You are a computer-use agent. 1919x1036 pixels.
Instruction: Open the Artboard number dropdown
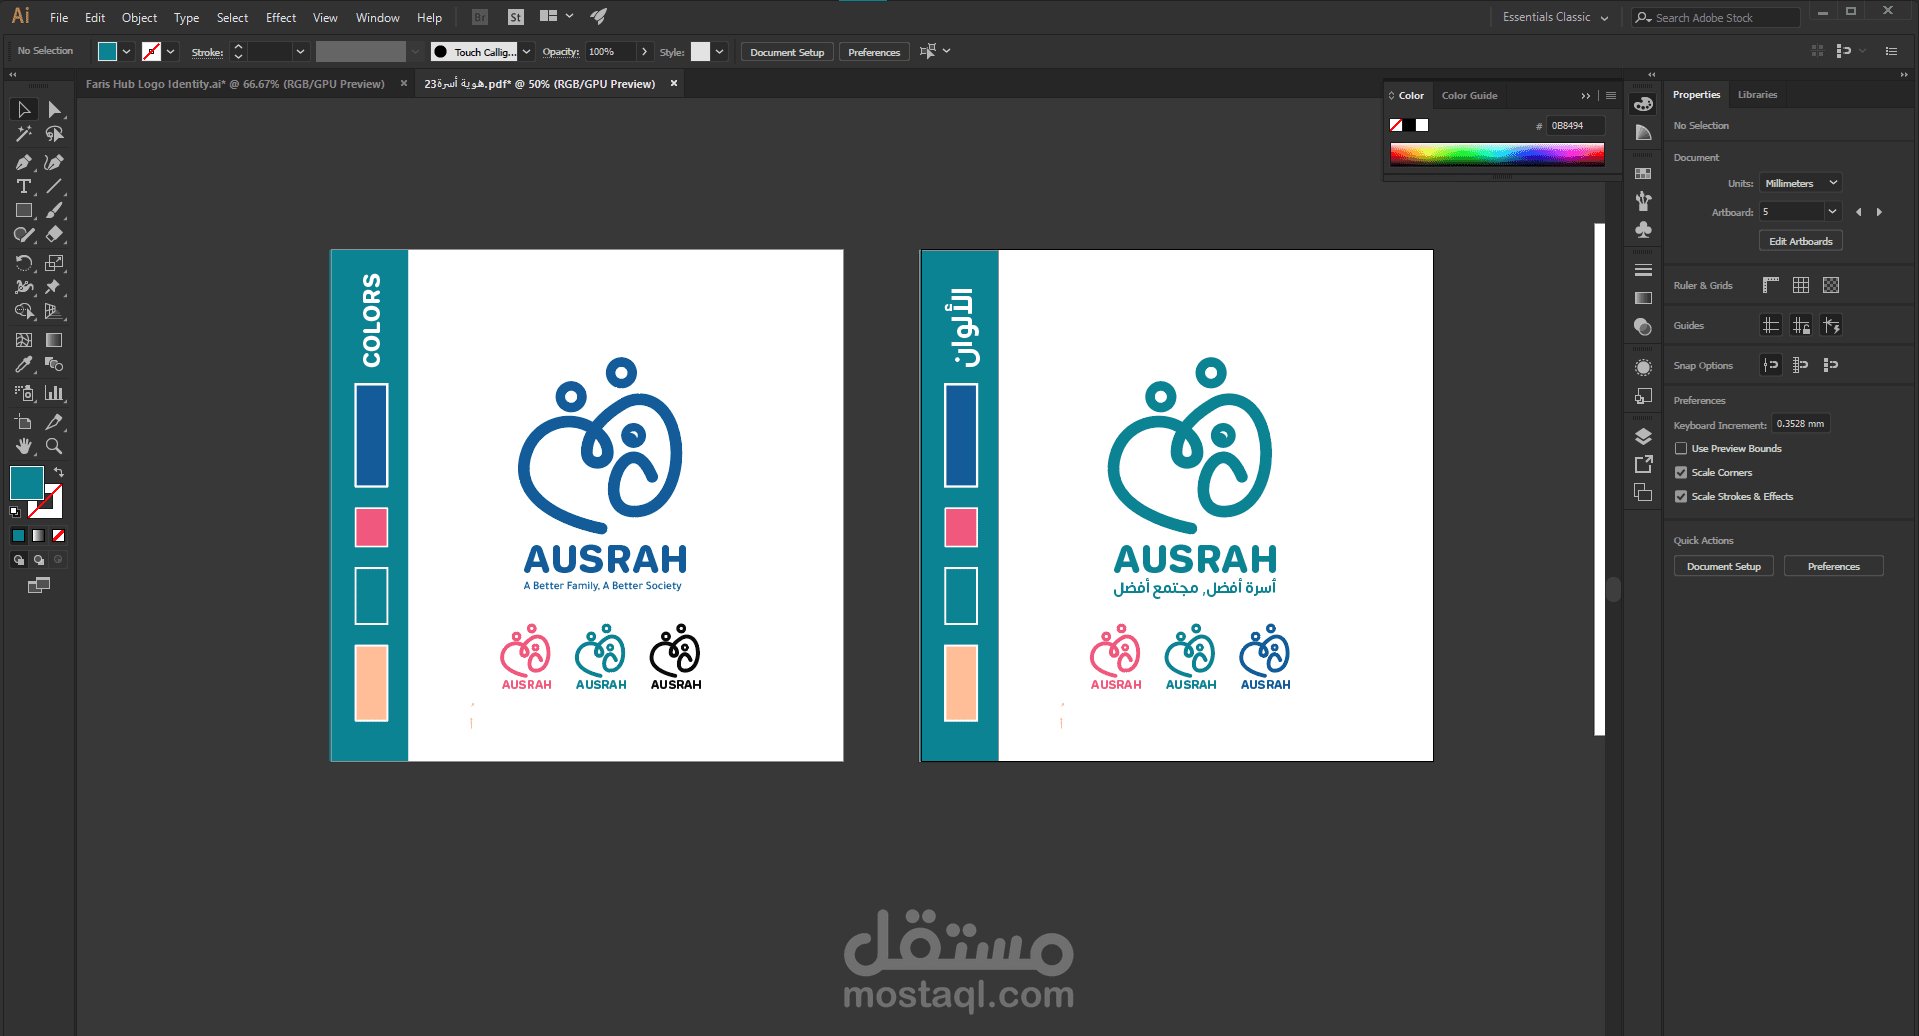pyautogui.click(x=1832, y=212)
